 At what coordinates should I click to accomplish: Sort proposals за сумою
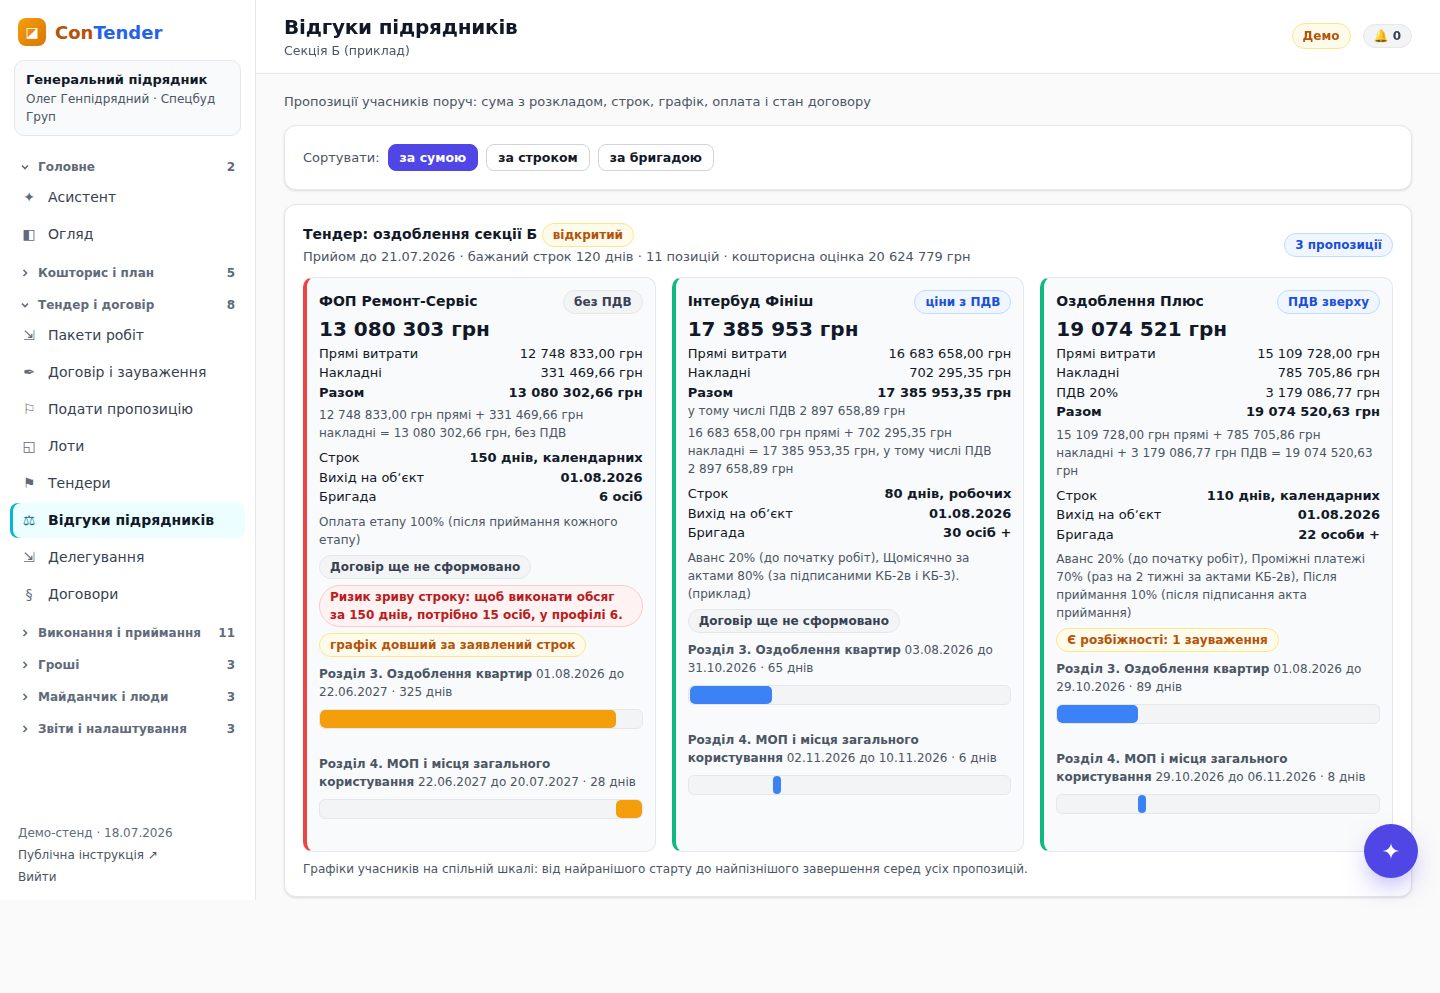click(x=432, y=158)
